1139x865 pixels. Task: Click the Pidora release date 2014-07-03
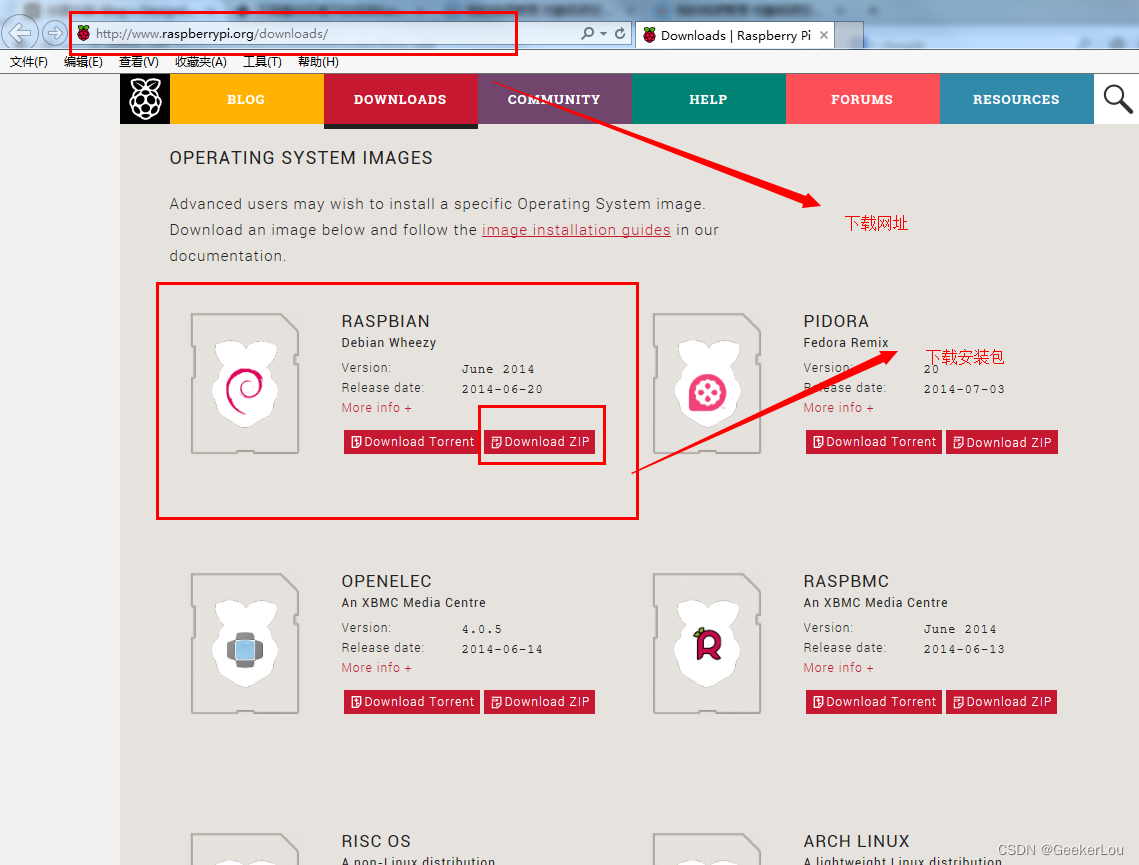[x=965, y=389]
